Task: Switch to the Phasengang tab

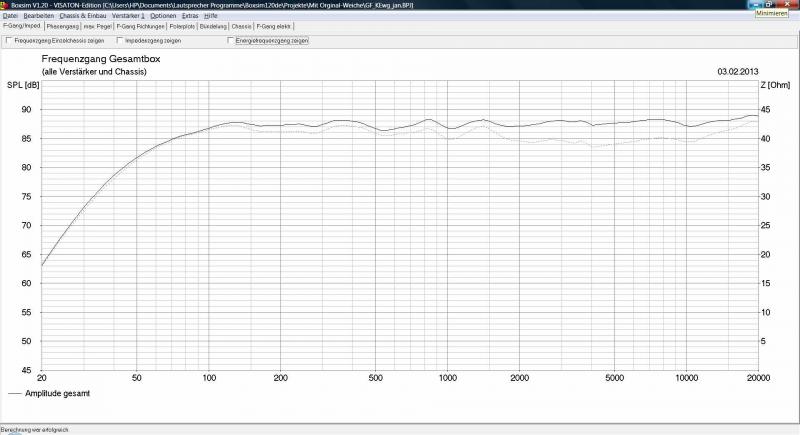Action: tap(63, 26)
